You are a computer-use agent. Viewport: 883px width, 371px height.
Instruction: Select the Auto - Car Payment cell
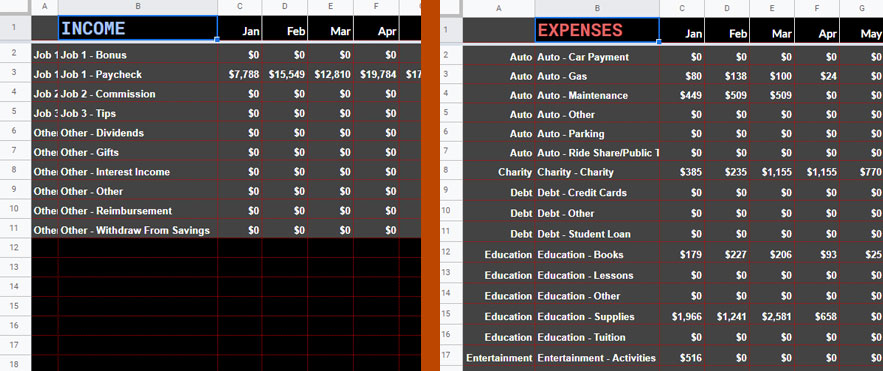click(597, 57)
